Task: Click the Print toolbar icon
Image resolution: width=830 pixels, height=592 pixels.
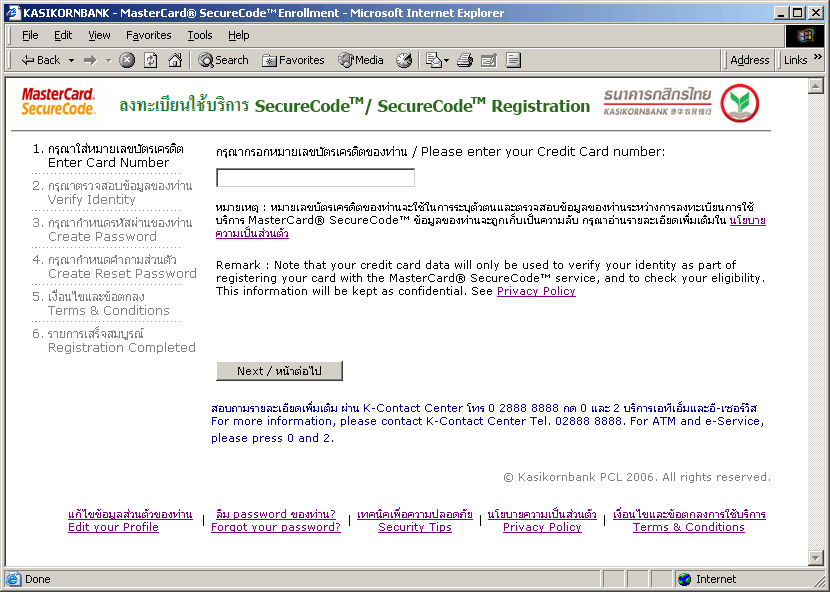Action: click(x=465, y=60)
